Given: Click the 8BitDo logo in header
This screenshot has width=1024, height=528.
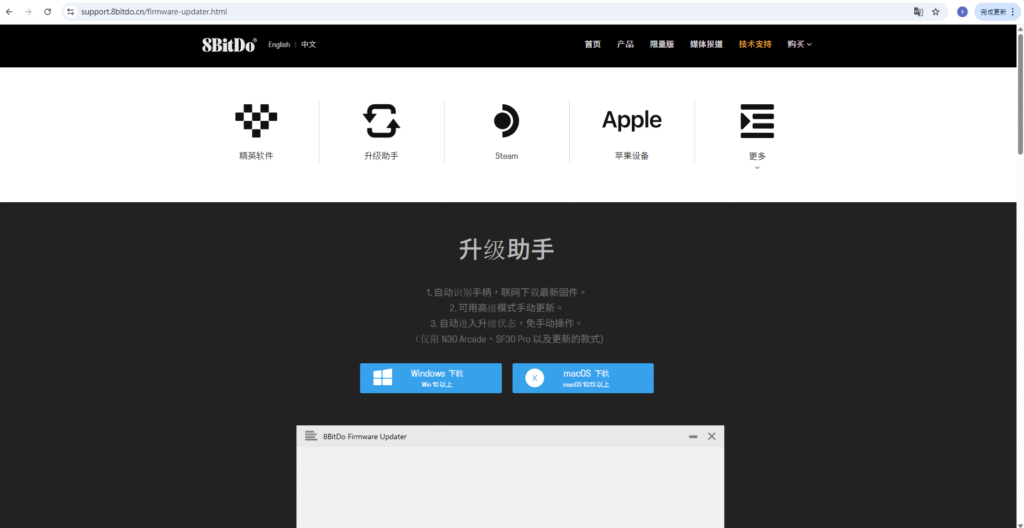Looking at the screenshot, I should coord(229,44).
